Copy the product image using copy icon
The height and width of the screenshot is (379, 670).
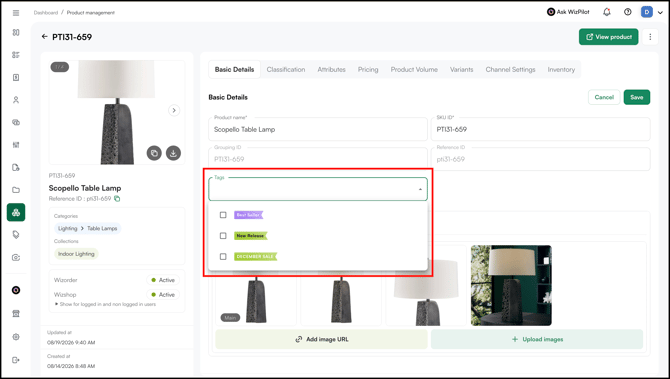coord(154,153)
